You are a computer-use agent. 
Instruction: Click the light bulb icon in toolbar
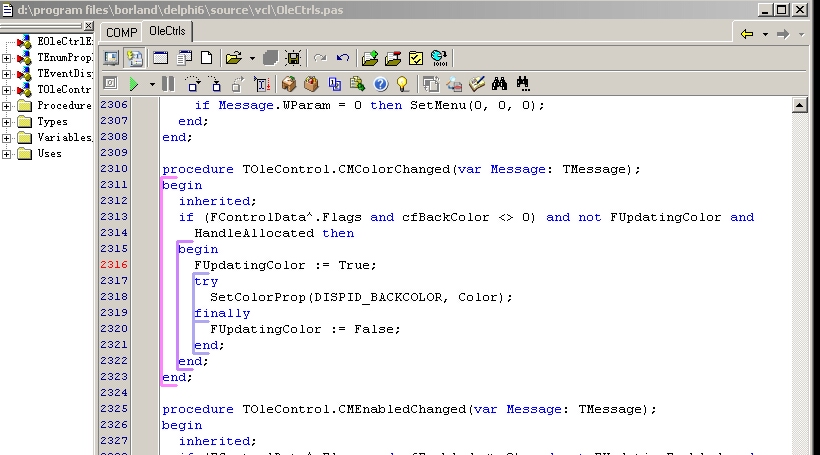(403, 84)
